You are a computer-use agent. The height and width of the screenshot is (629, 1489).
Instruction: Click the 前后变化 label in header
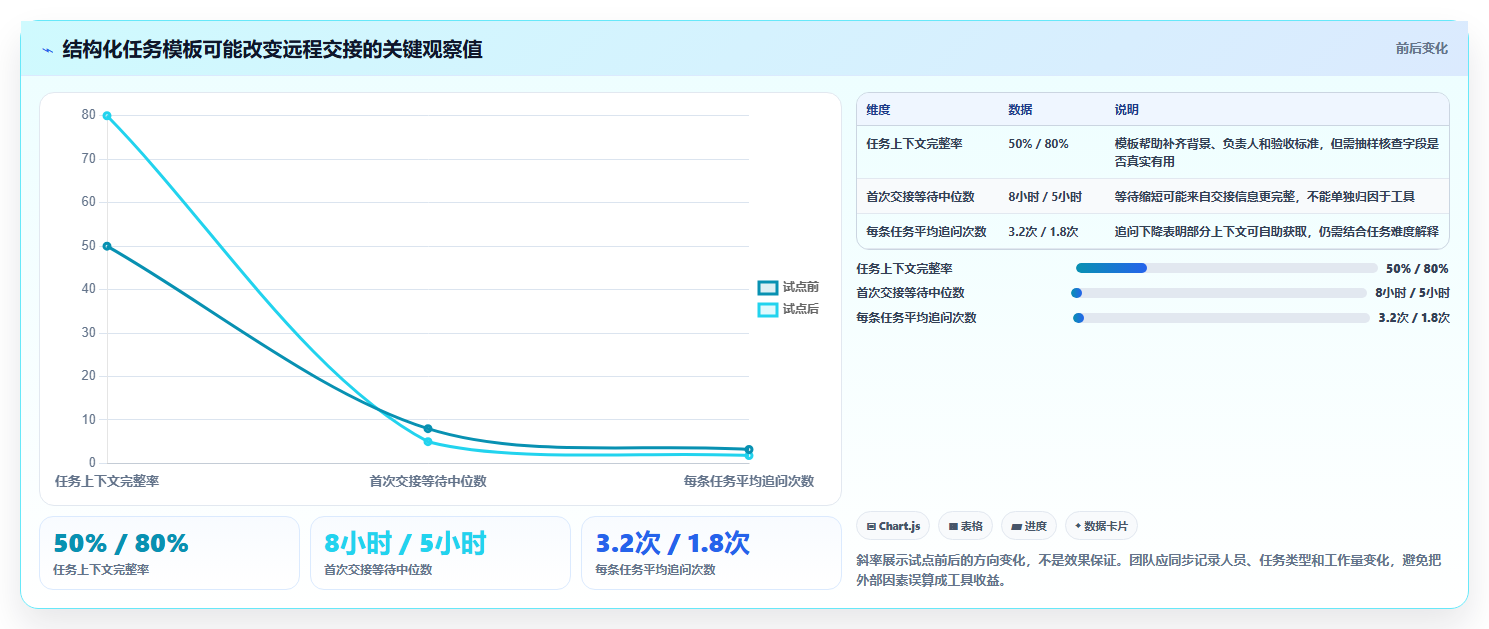1421,48
